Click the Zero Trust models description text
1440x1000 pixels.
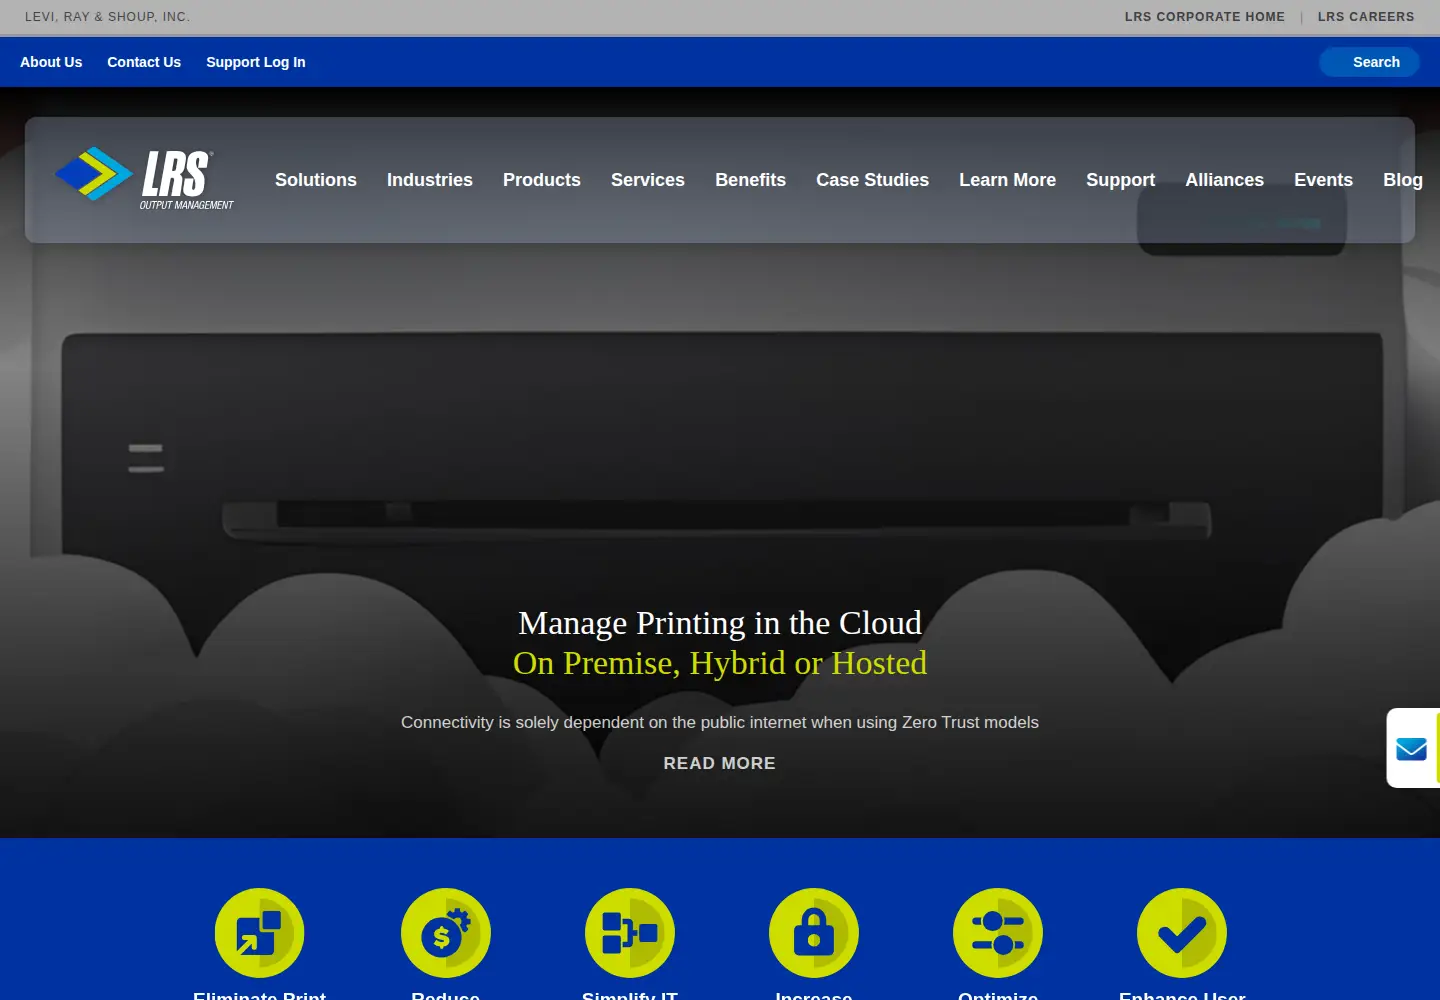click(x=720, y=722)
